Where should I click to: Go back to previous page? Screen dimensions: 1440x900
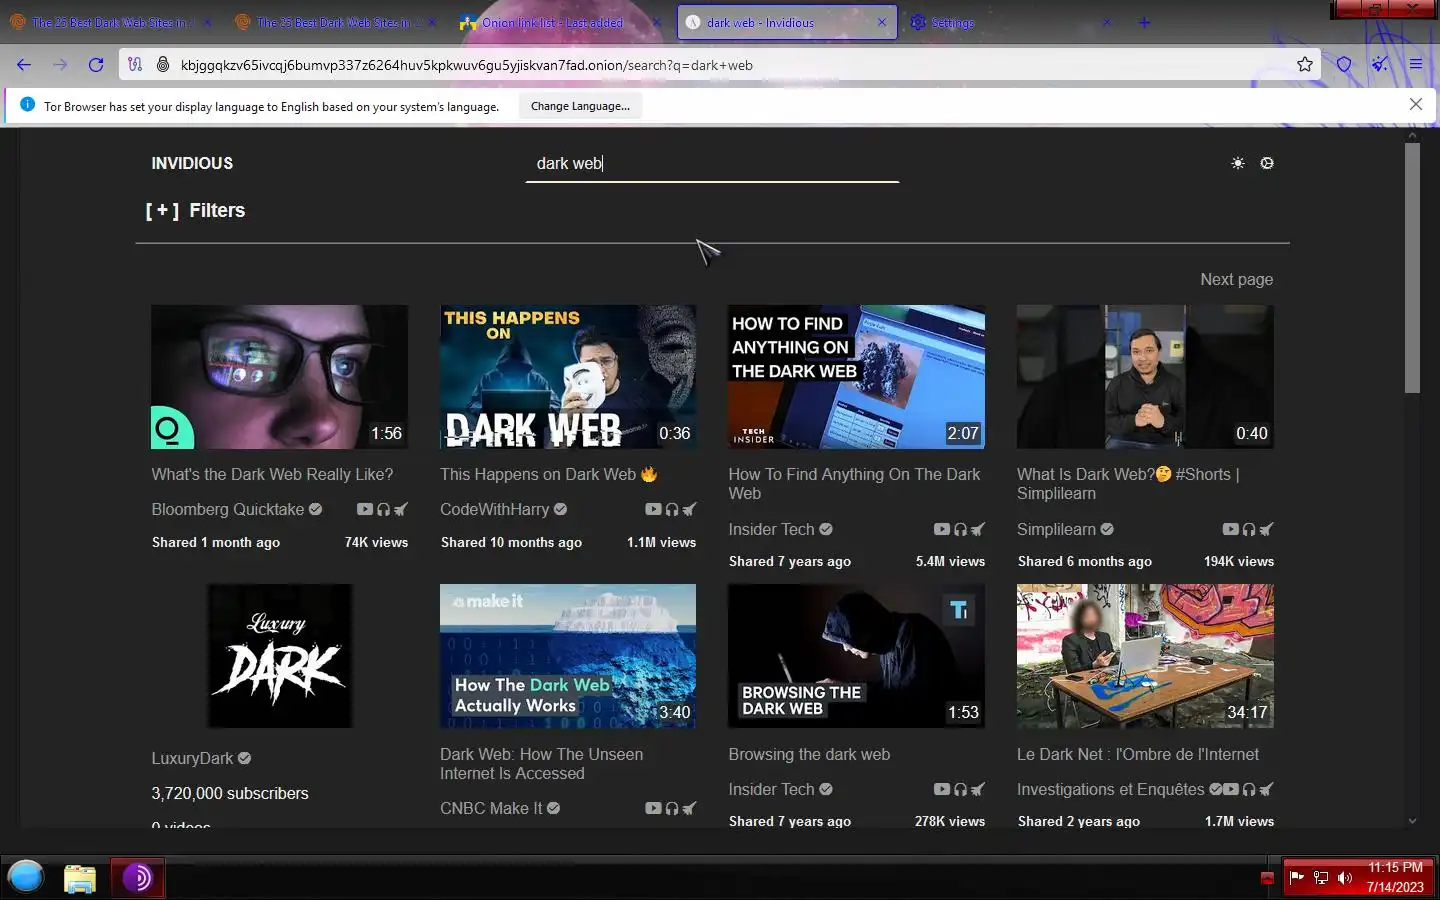[24, 65]
